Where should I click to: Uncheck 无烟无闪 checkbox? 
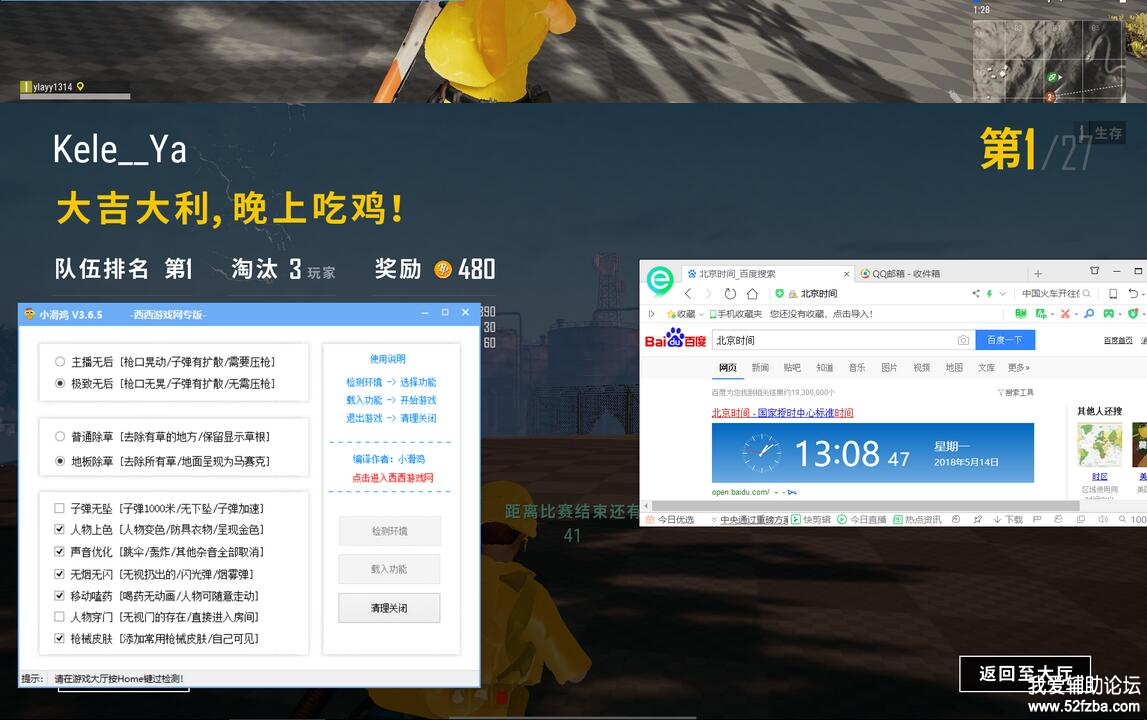(59, 574)
